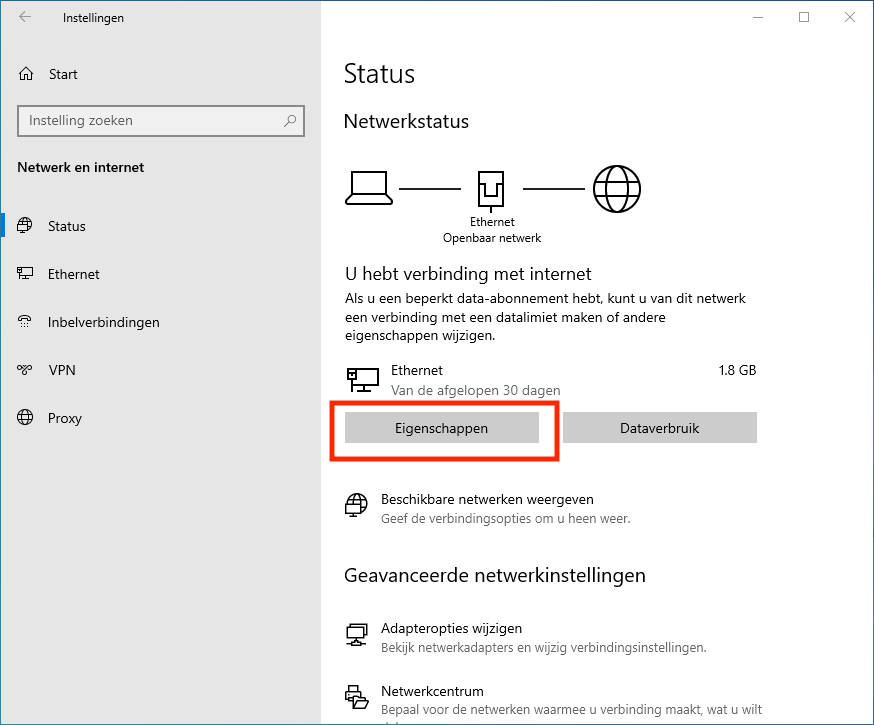Click the Inbelverbindingen dial-up icon
Screen dimensions: 874x725
click(x=26, y=322)
